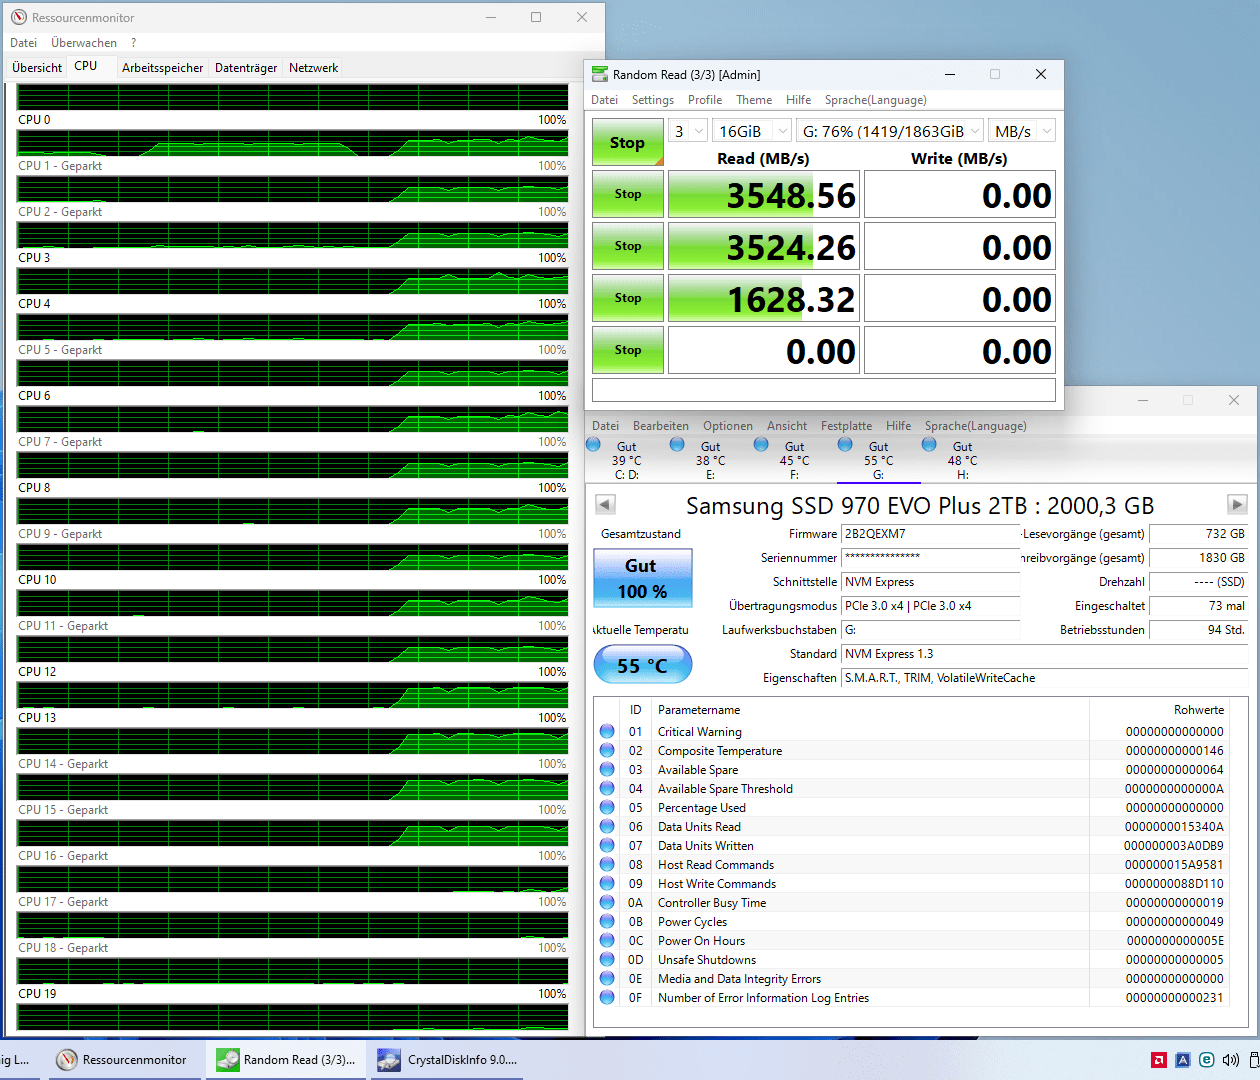Click status icon of Data Units Read row
Viewport: 1260px width, 1080px height.
[x=607, y=826]
